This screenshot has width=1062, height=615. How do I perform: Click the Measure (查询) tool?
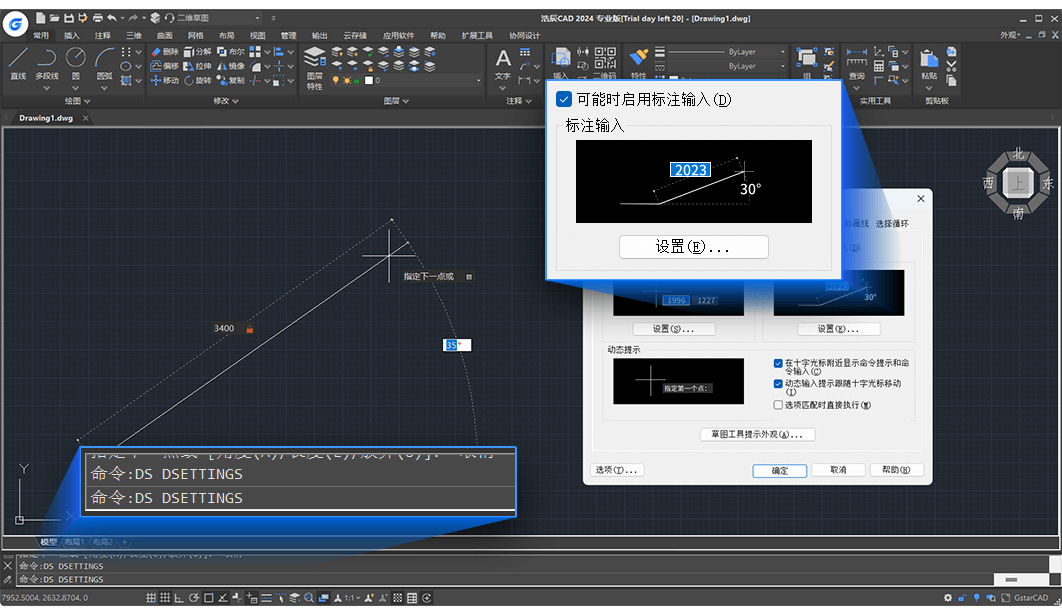point(856,63)
